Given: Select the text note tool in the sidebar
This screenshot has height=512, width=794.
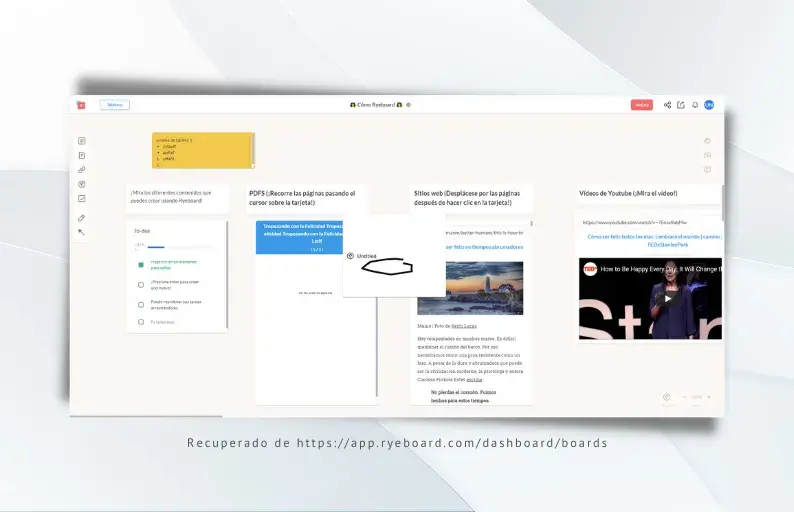Looking at the screenshot, I should point(82,141).
